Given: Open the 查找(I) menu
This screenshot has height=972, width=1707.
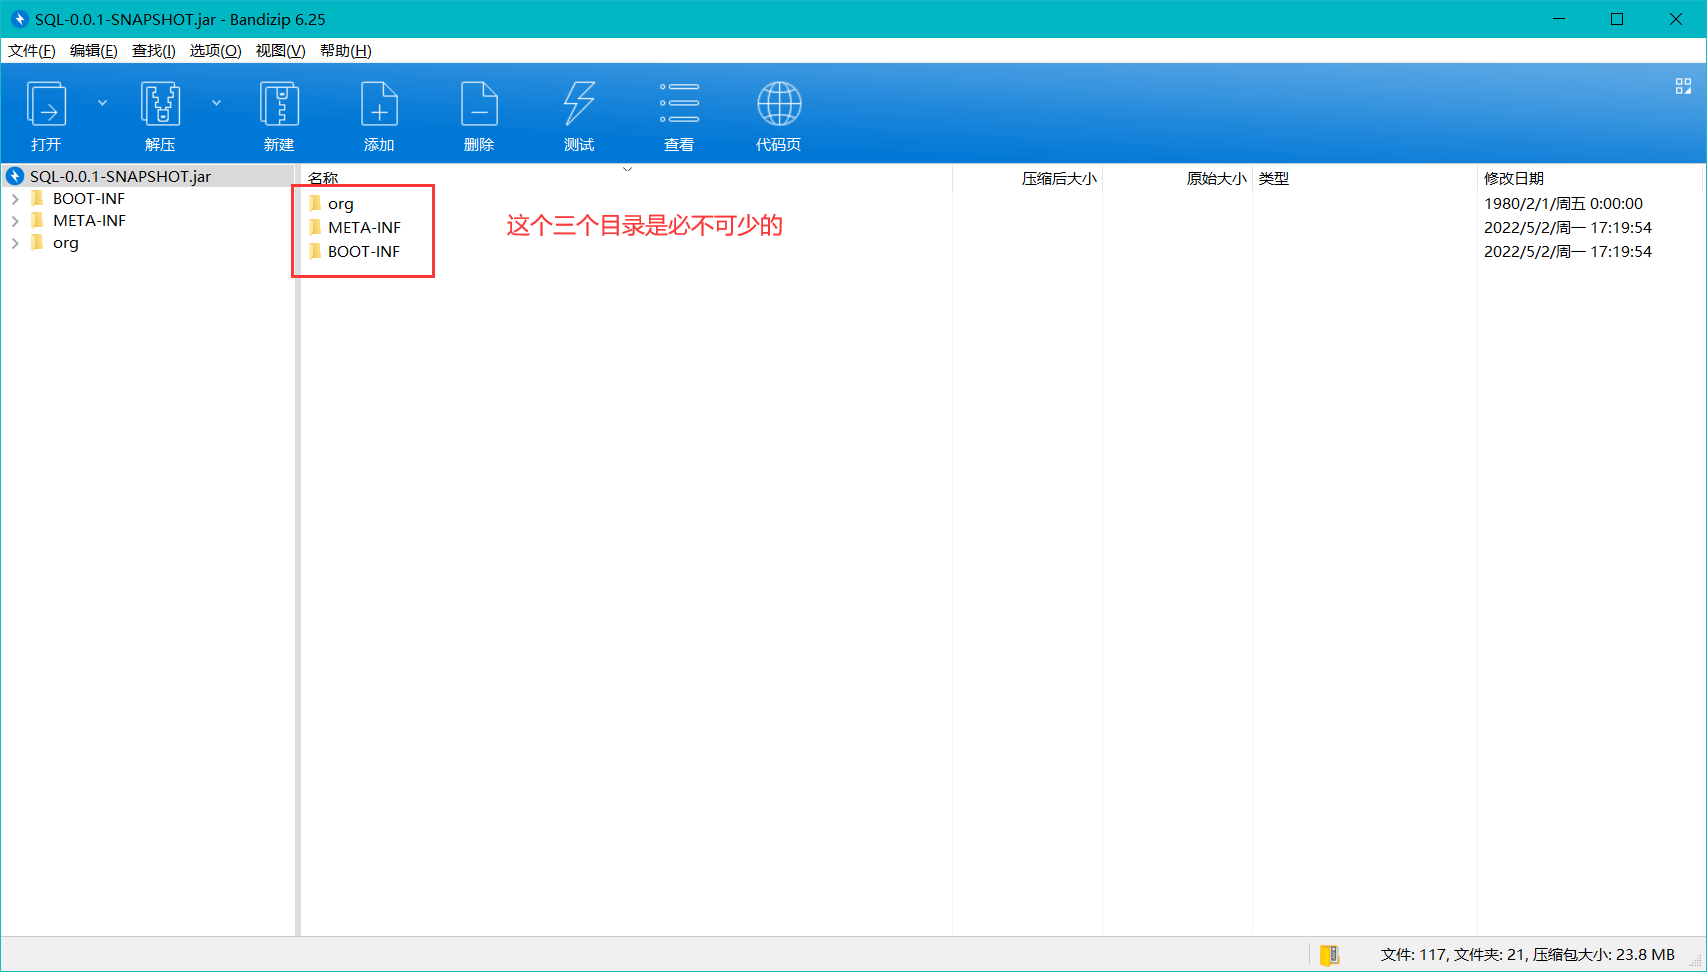Looking at the screenshot, I should (x=154, y=51).
